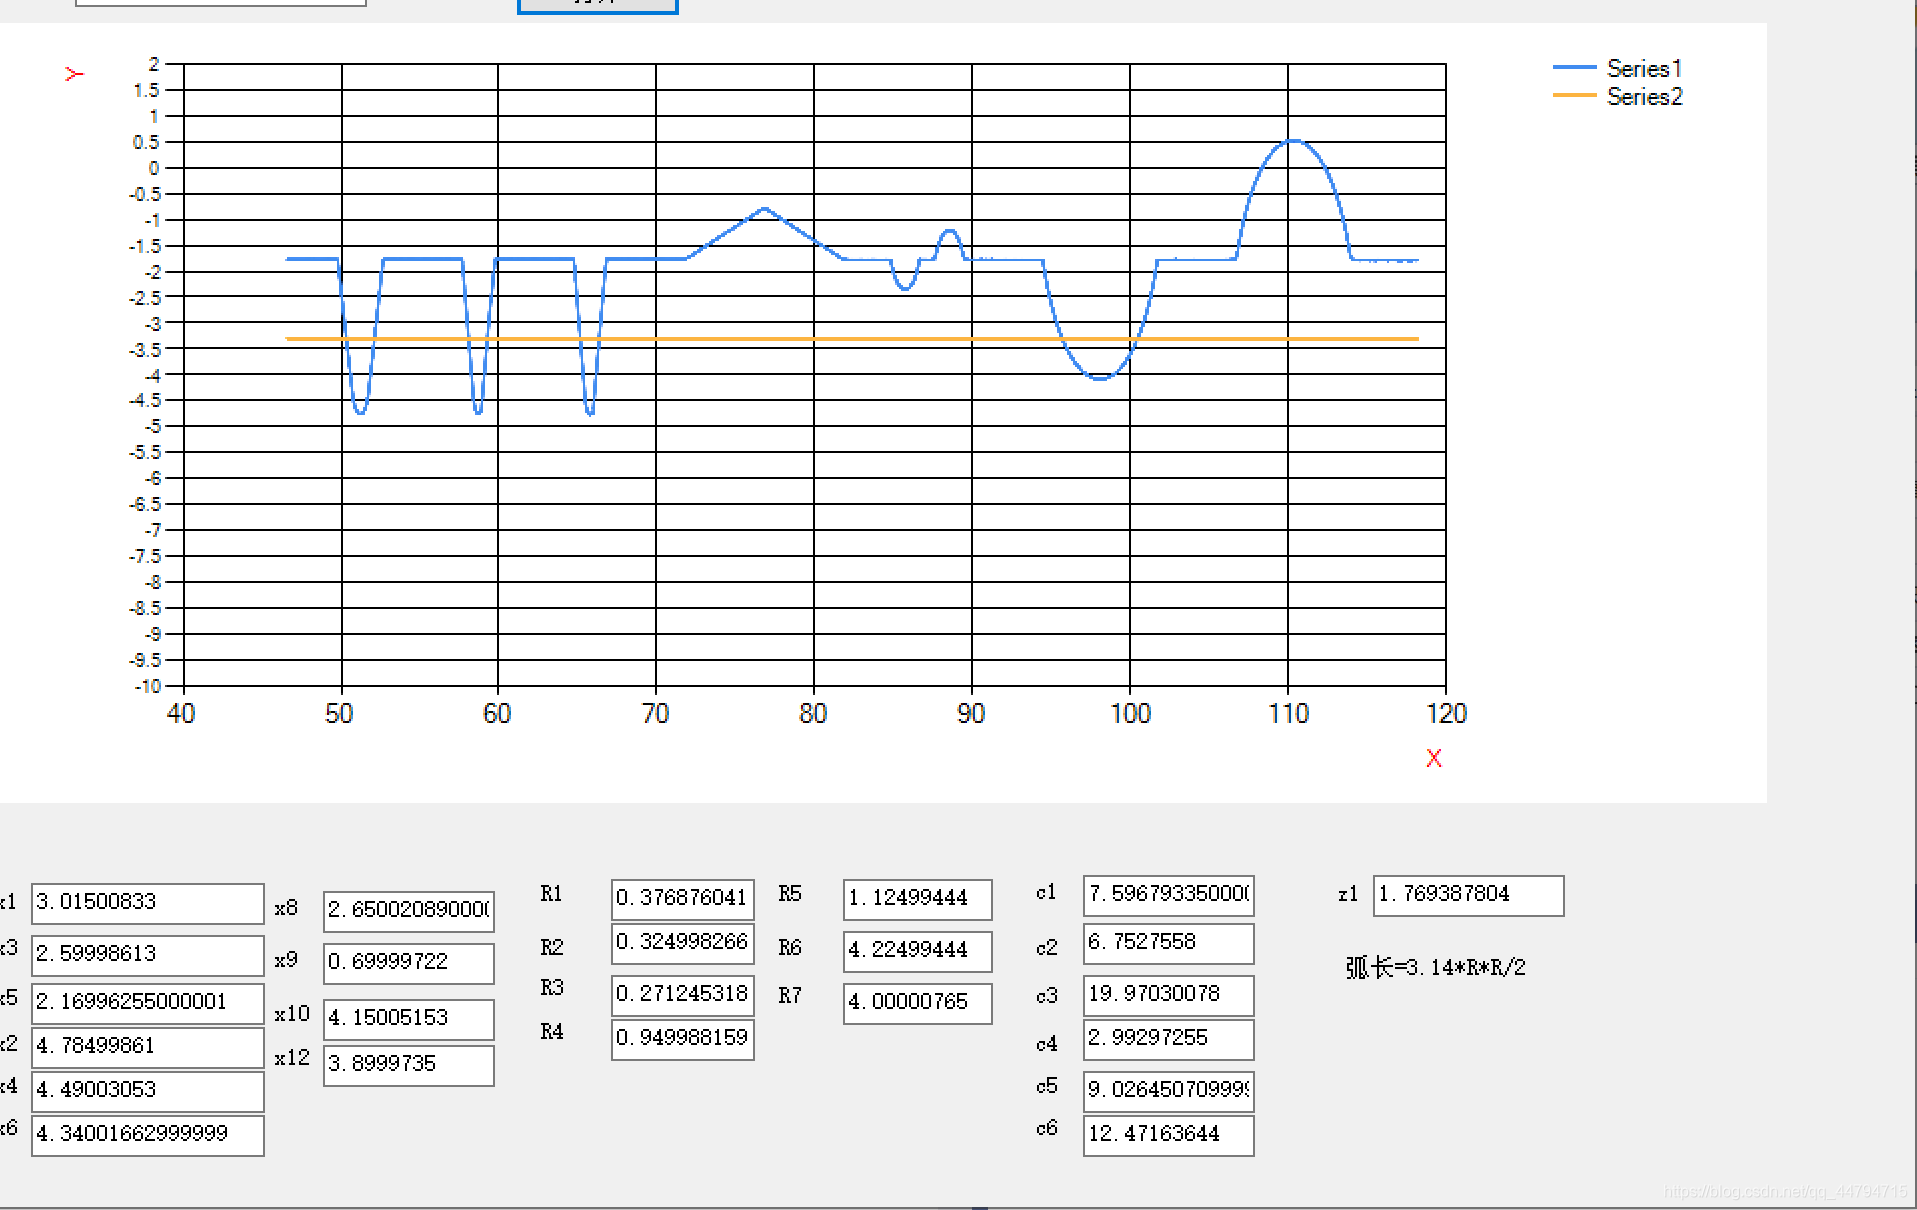This screenshot has height=1210, width=1917.
Task: Click the c5 input field
Action: point(1169,1091)
